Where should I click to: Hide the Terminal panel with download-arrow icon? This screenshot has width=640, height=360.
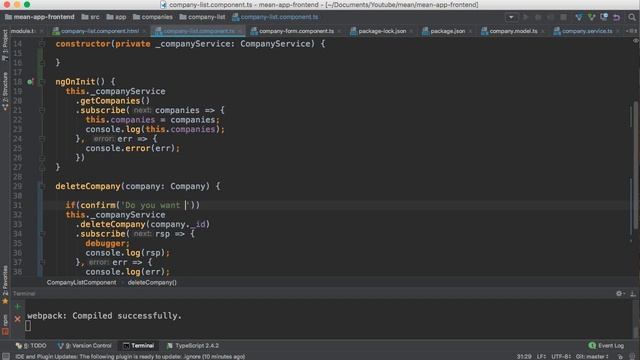click(x=633, y=293)
